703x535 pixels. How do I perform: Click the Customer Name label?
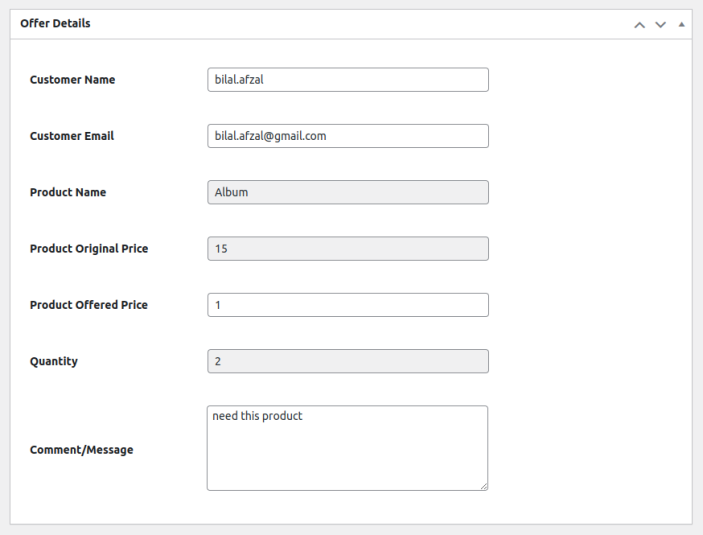pos(72,80)
